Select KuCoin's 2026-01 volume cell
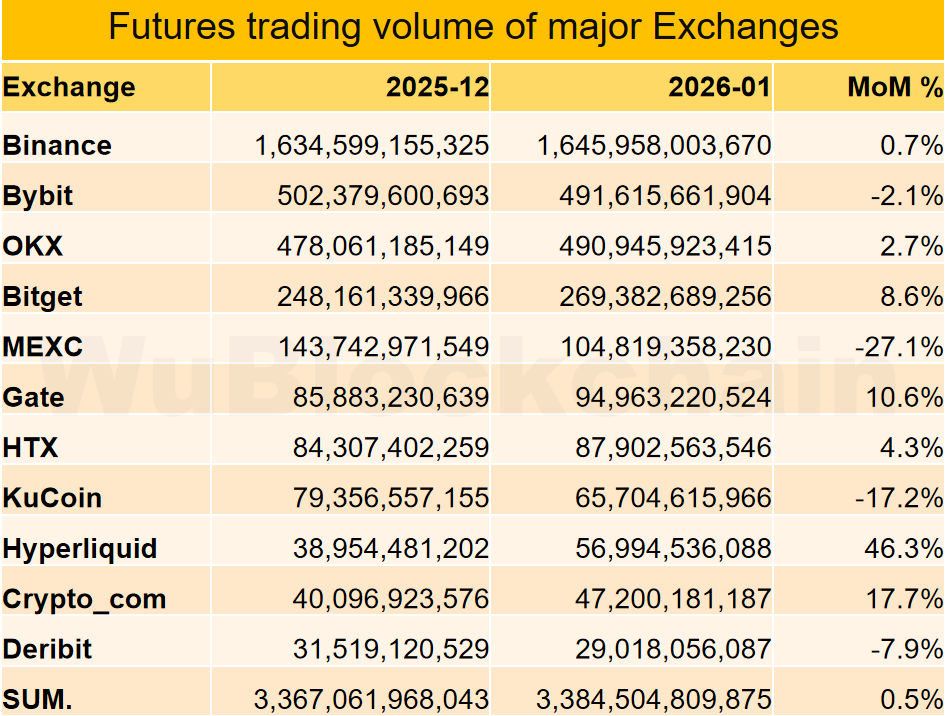 click(x=673, y=498)
